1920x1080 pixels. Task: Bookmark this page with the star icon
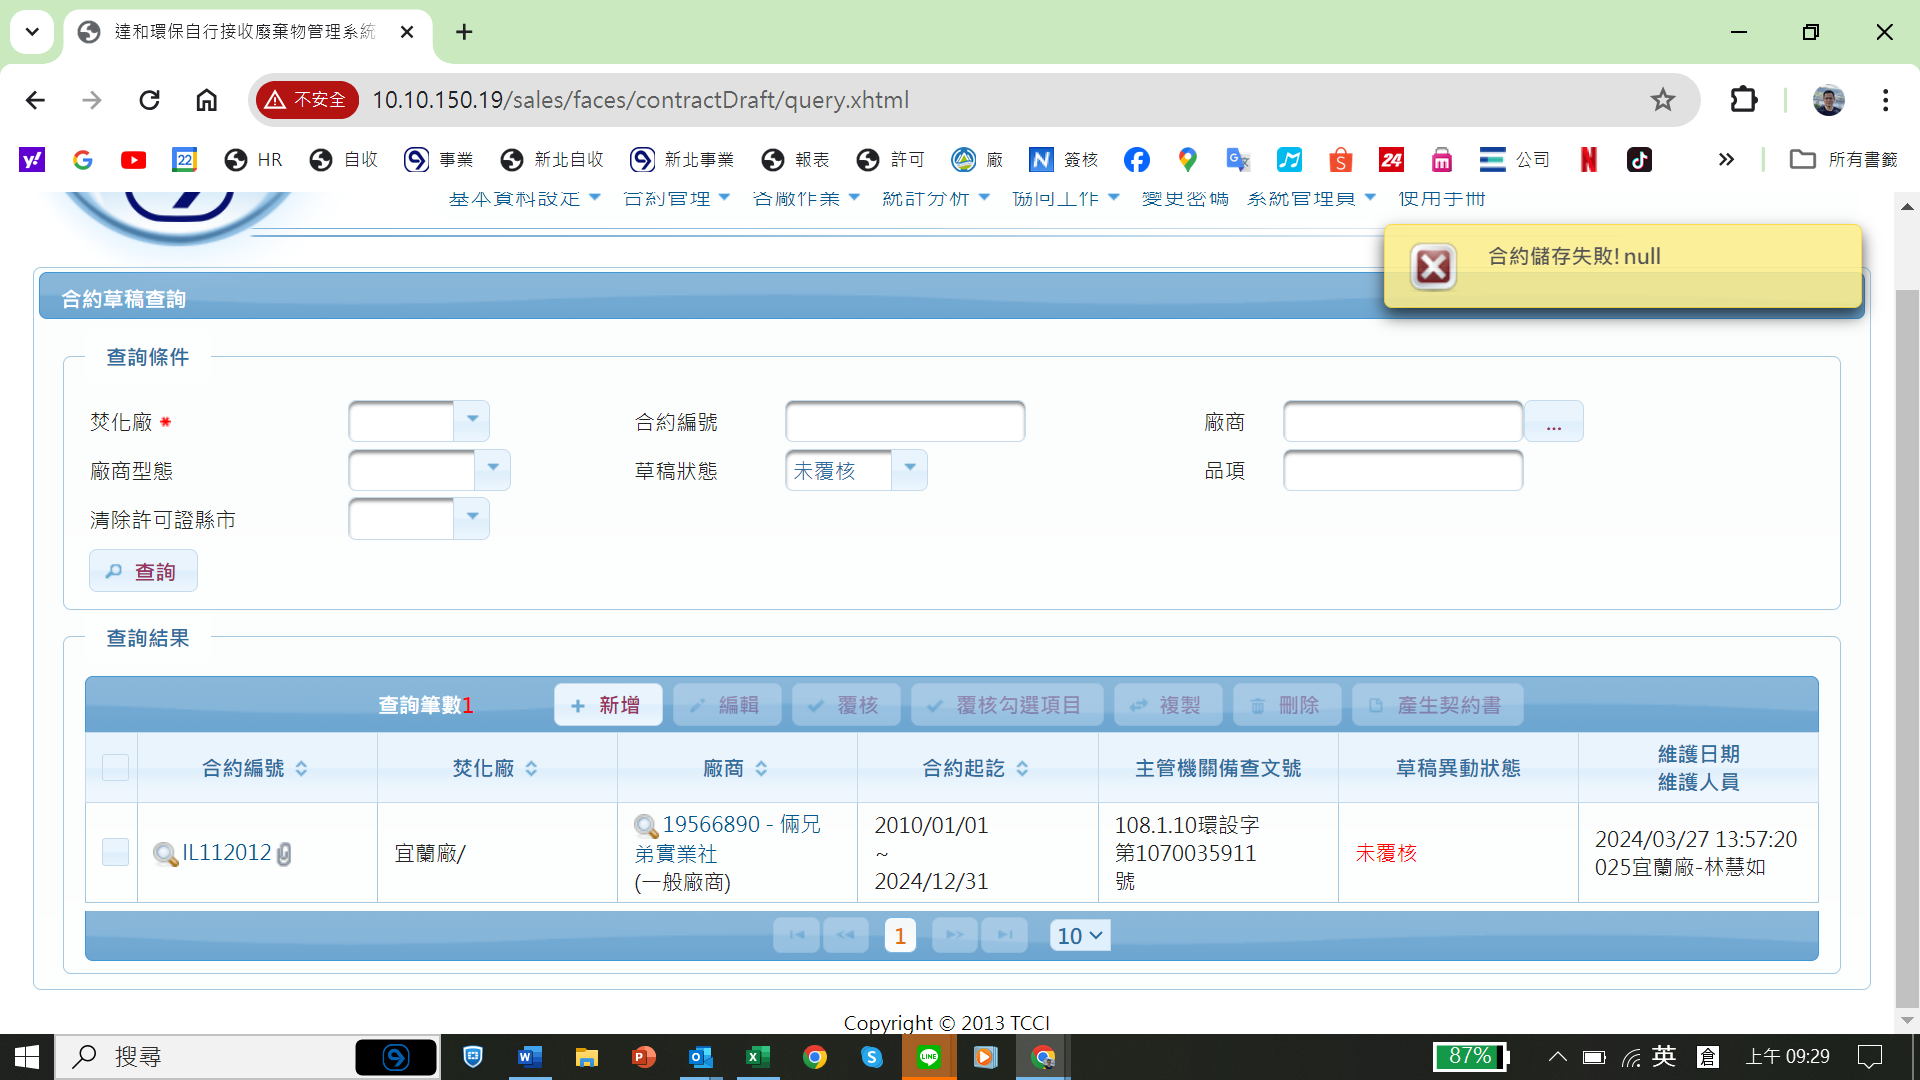pyautogui.click(x=1662, y=100)
